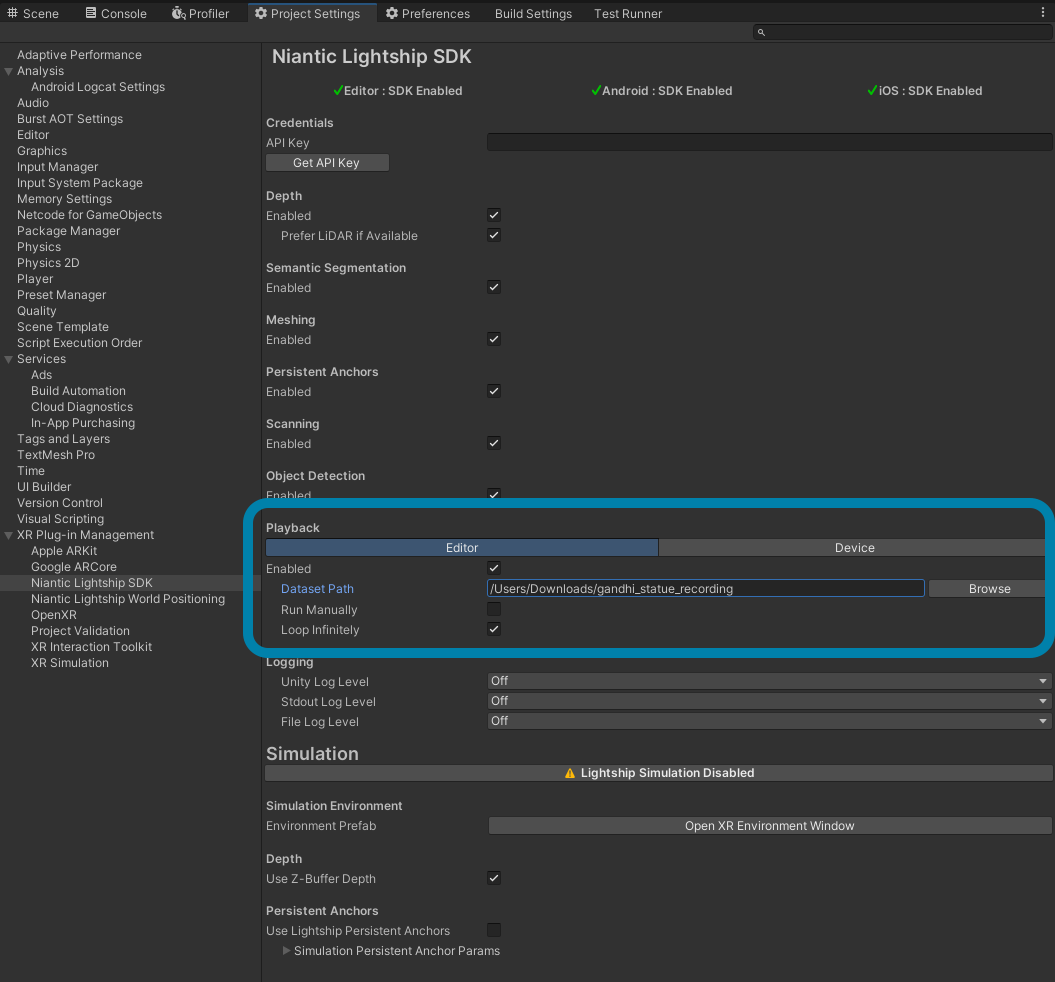Image resolution: width=1055 pixels, height=982 pixels.
Task: Collapse the XR Plug-in Management section
Action: point(9,535)
